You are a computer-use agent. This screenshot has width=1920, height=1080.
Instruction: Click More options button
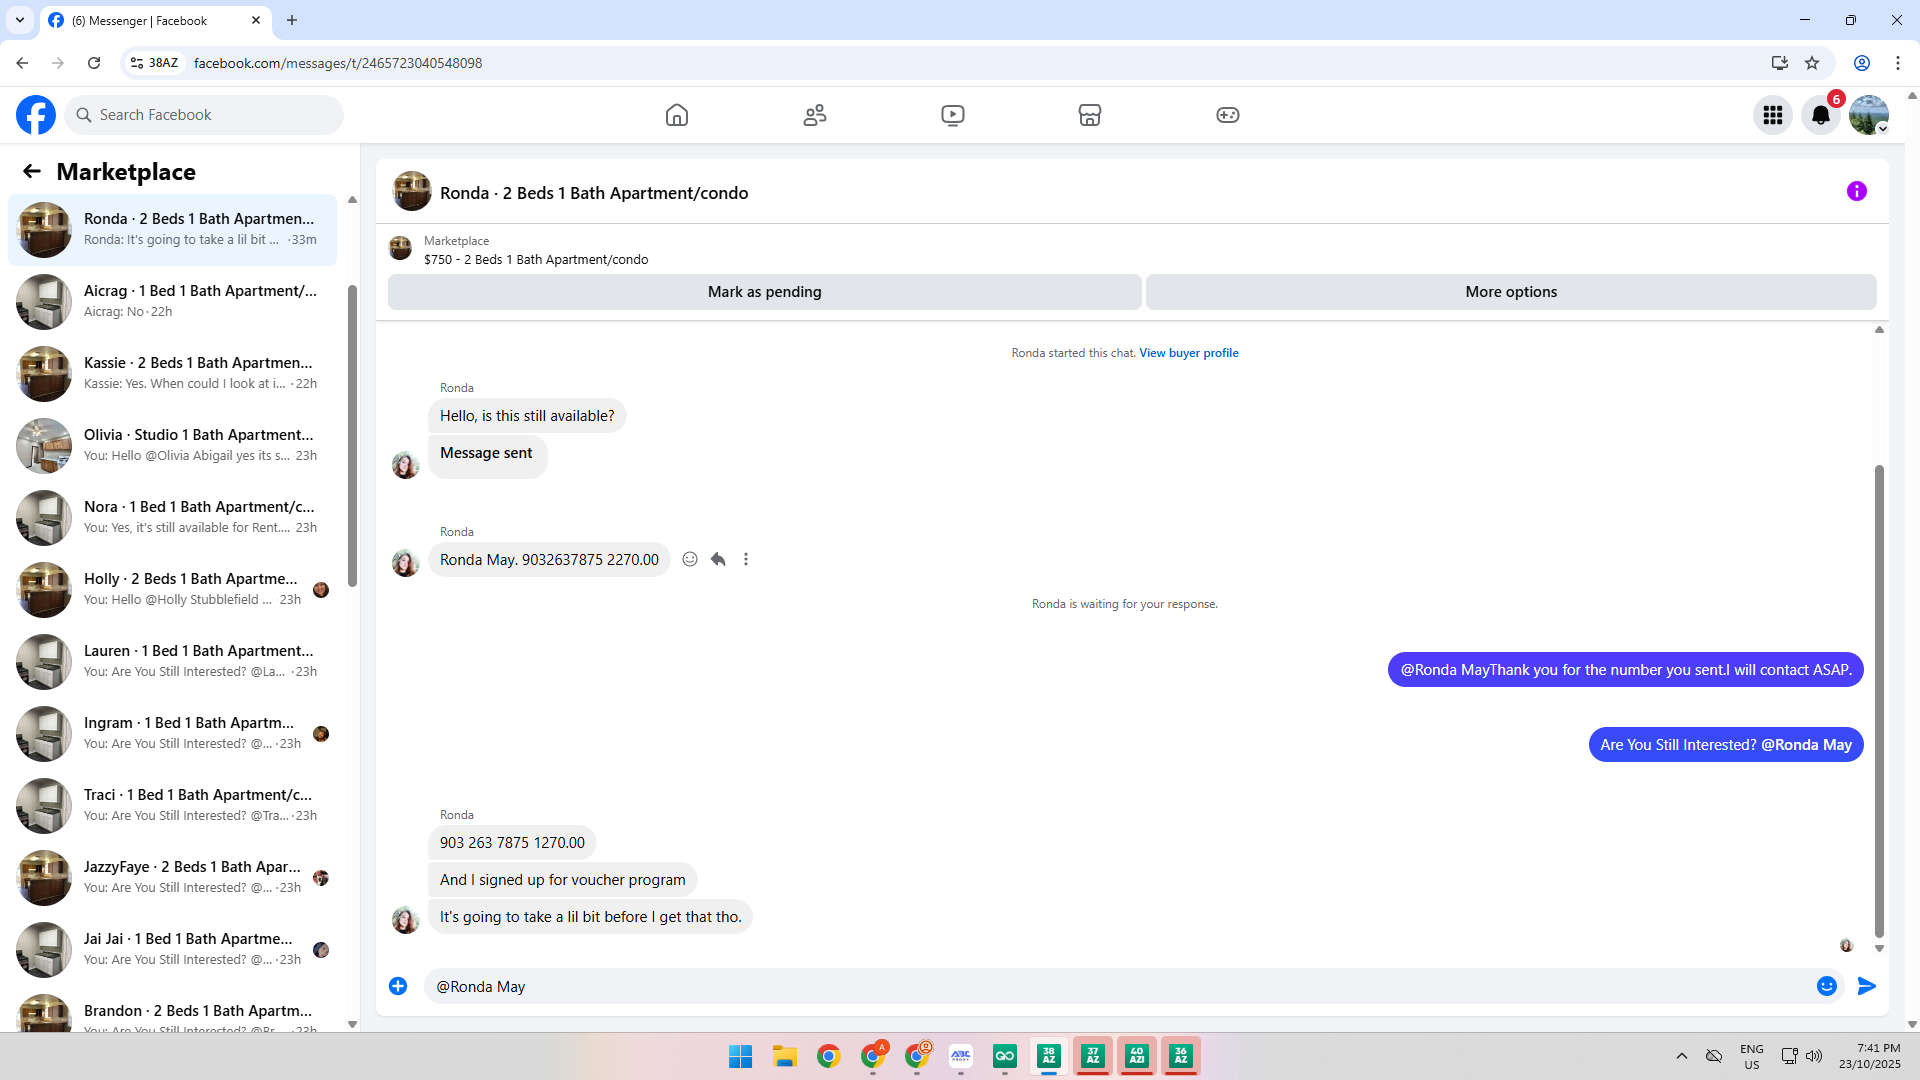coord(1511,292)
